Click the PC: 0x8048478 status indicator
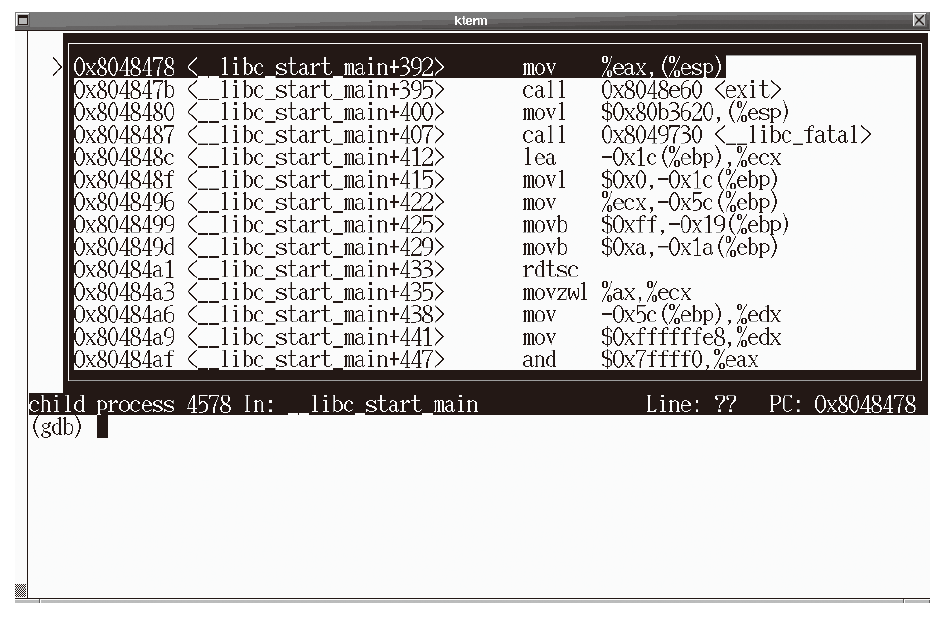The image size is (942, 617). (842, 405)
